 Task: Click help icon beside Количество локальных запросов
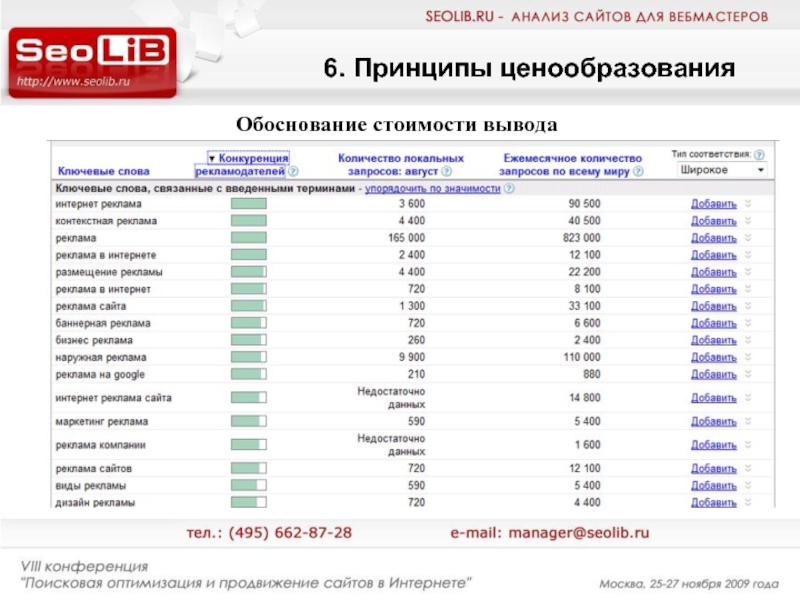tap(446, 171)
